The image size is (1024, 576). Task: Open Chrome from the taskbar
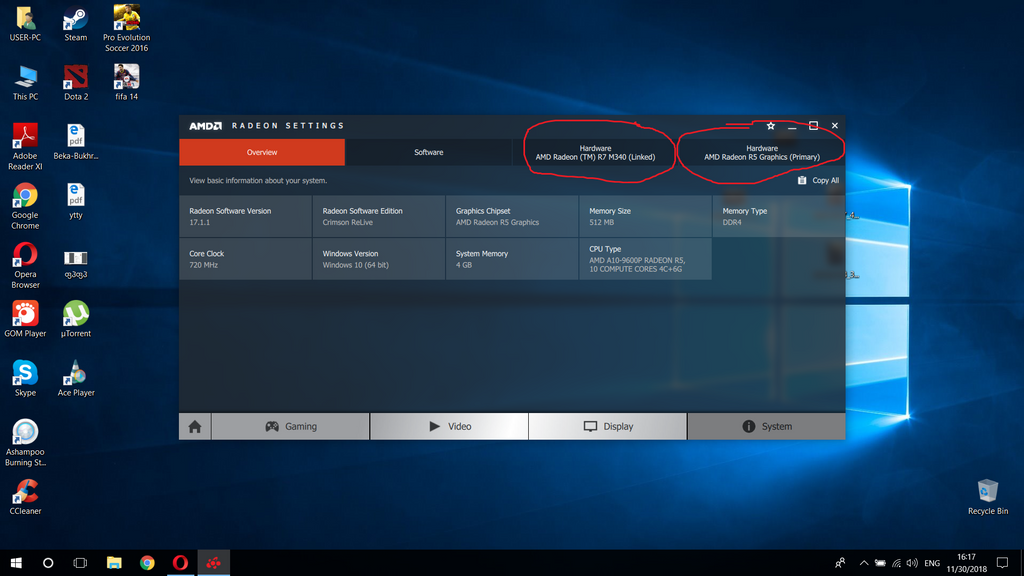click(x=148, y=563)
